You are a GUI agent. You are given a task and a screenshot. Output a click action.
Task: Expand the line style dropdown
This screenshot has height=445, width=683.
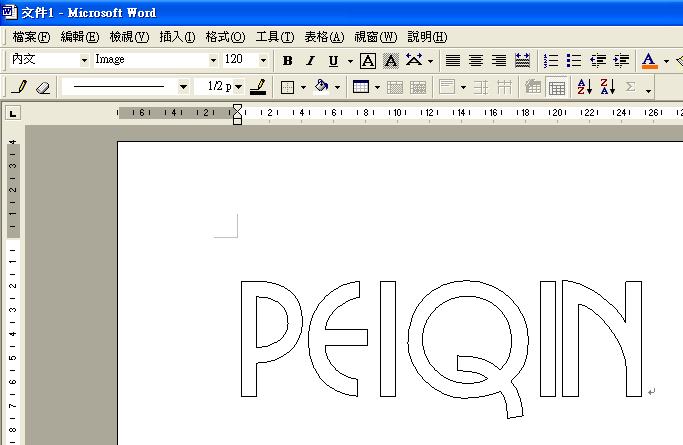[x=183, y=87]
